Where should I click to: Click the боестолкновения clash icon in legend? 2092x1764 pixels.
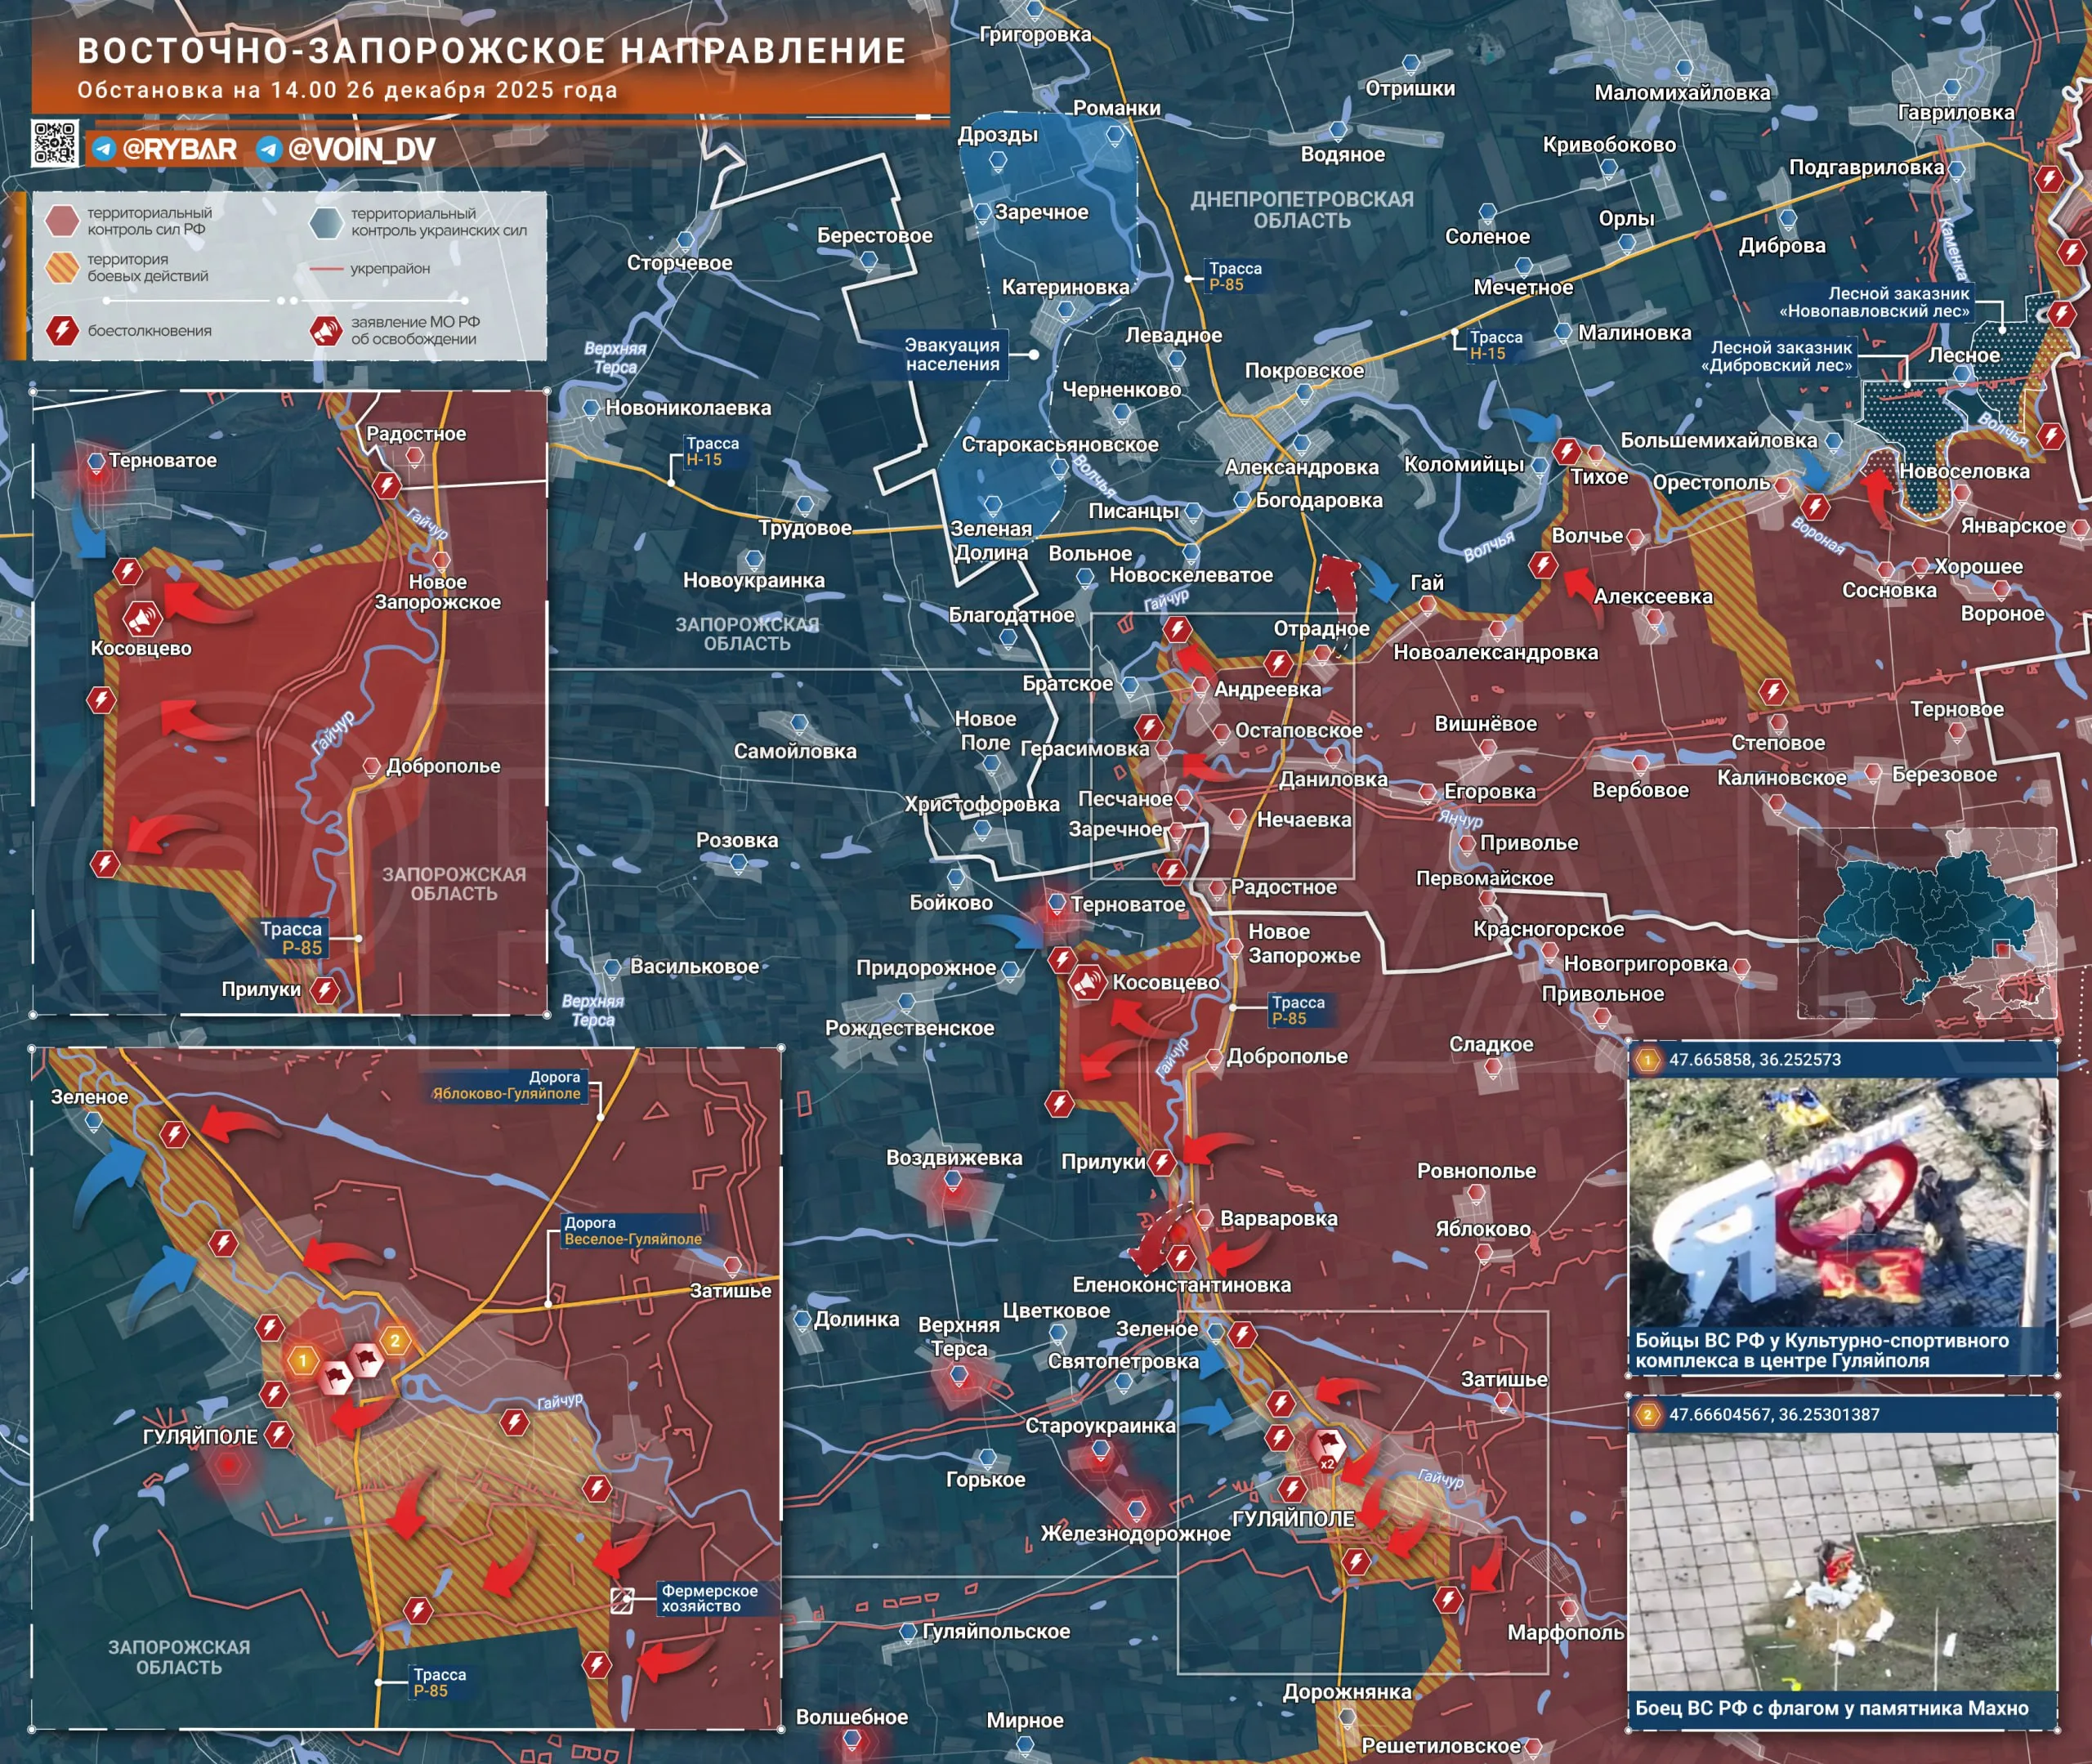pyautogui.click(x=62, y=330)
